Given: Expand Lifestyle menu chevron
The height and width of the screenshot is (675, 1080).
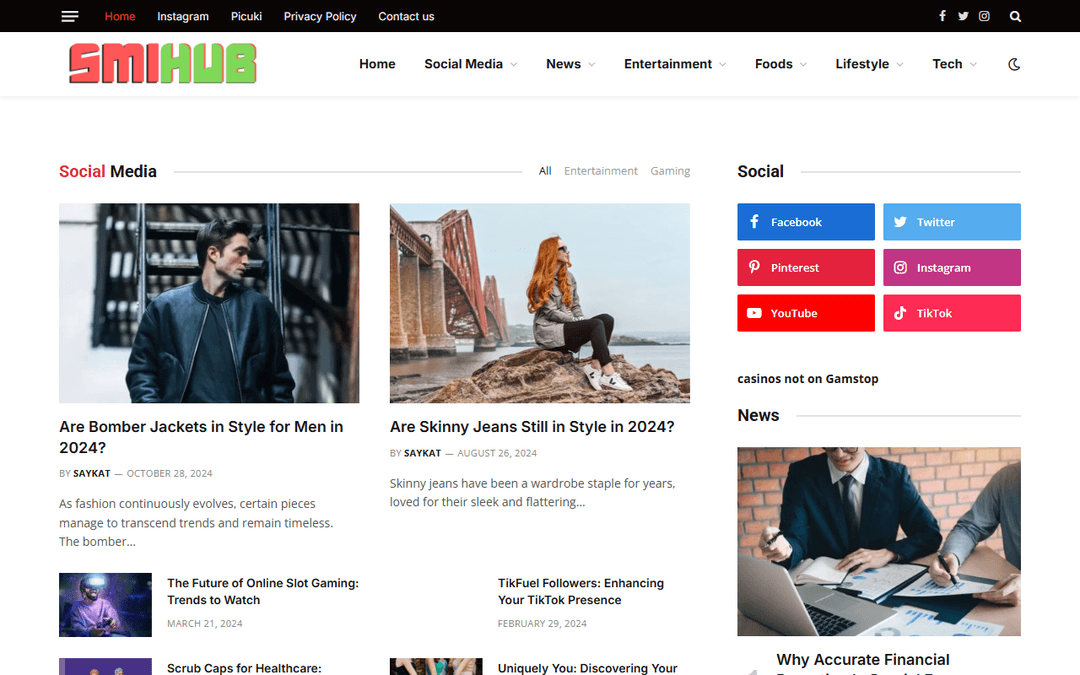Looking at the screenshot, I should click(x=900, y=64).
